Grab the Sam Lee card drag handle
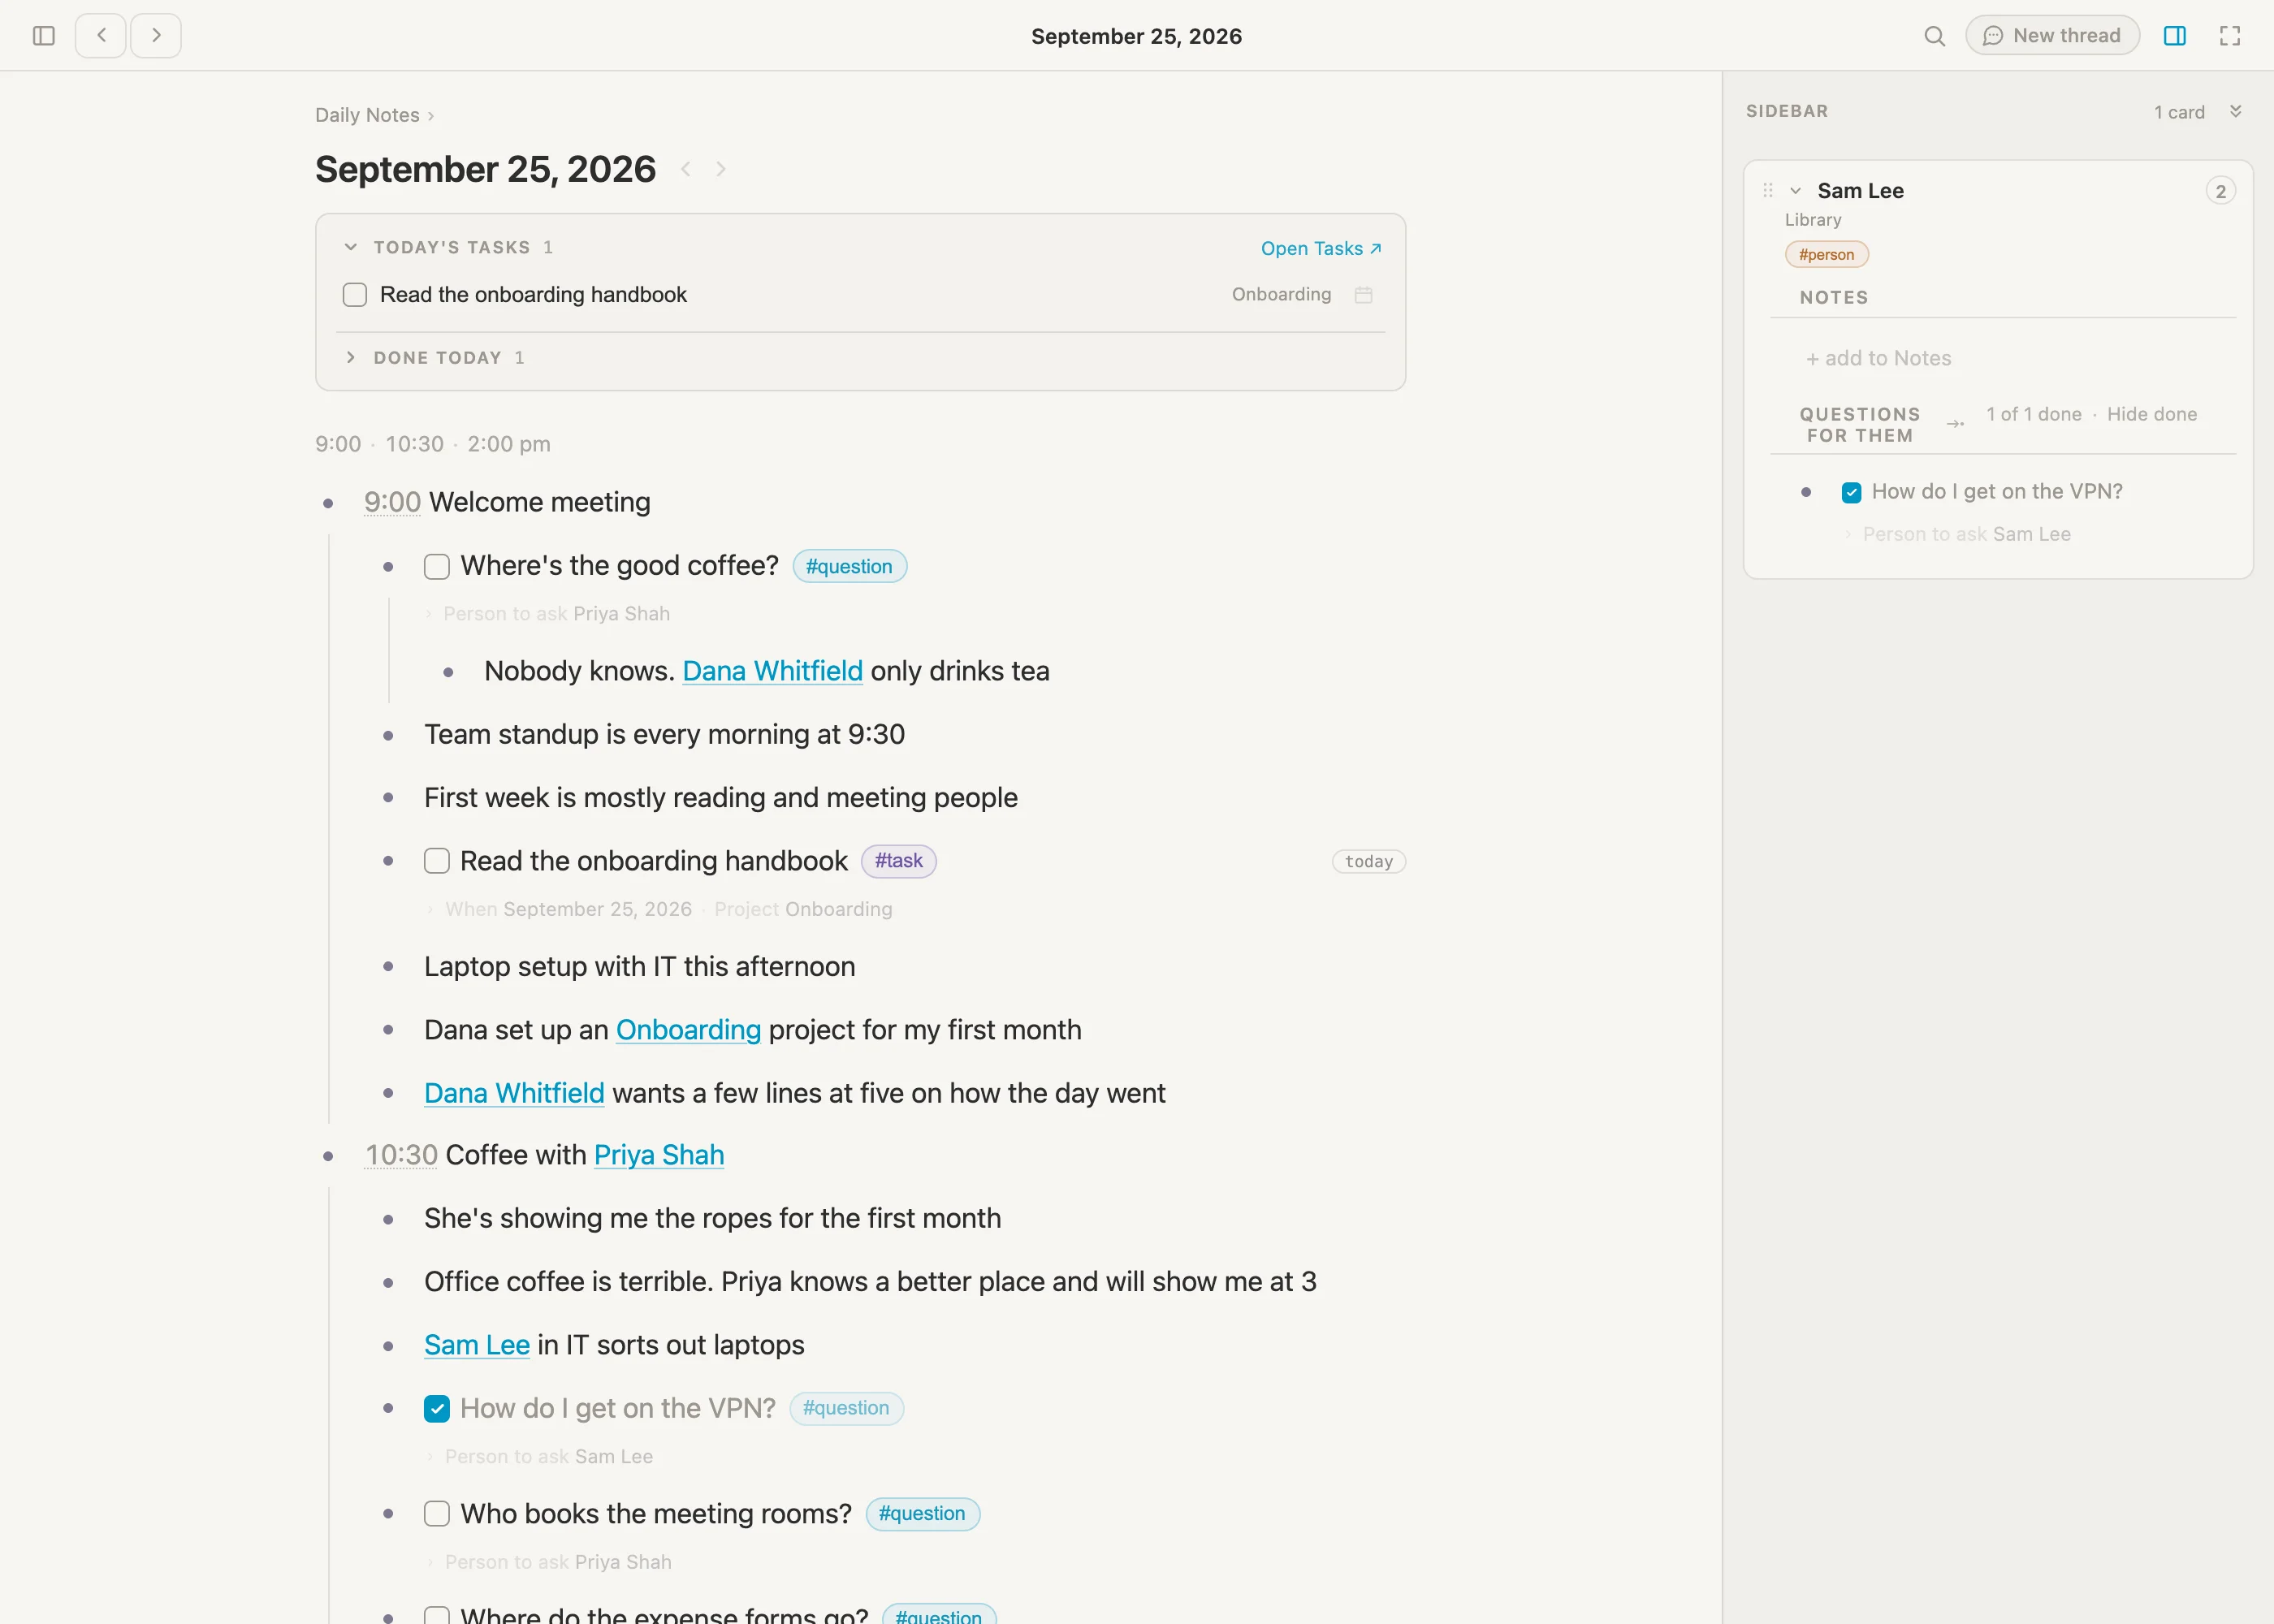Image resolution: width=2274 pixels, height=1624 pixels. coord(1767,190)
